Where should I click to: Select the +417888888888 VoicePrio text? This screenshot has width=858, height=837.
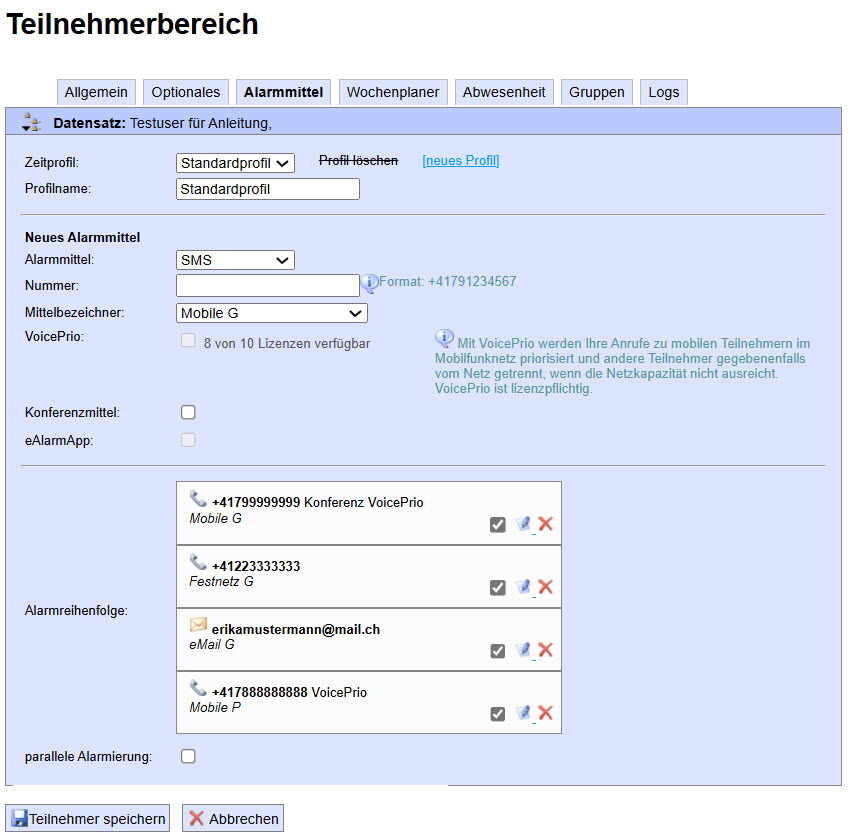tap(289, 693)
